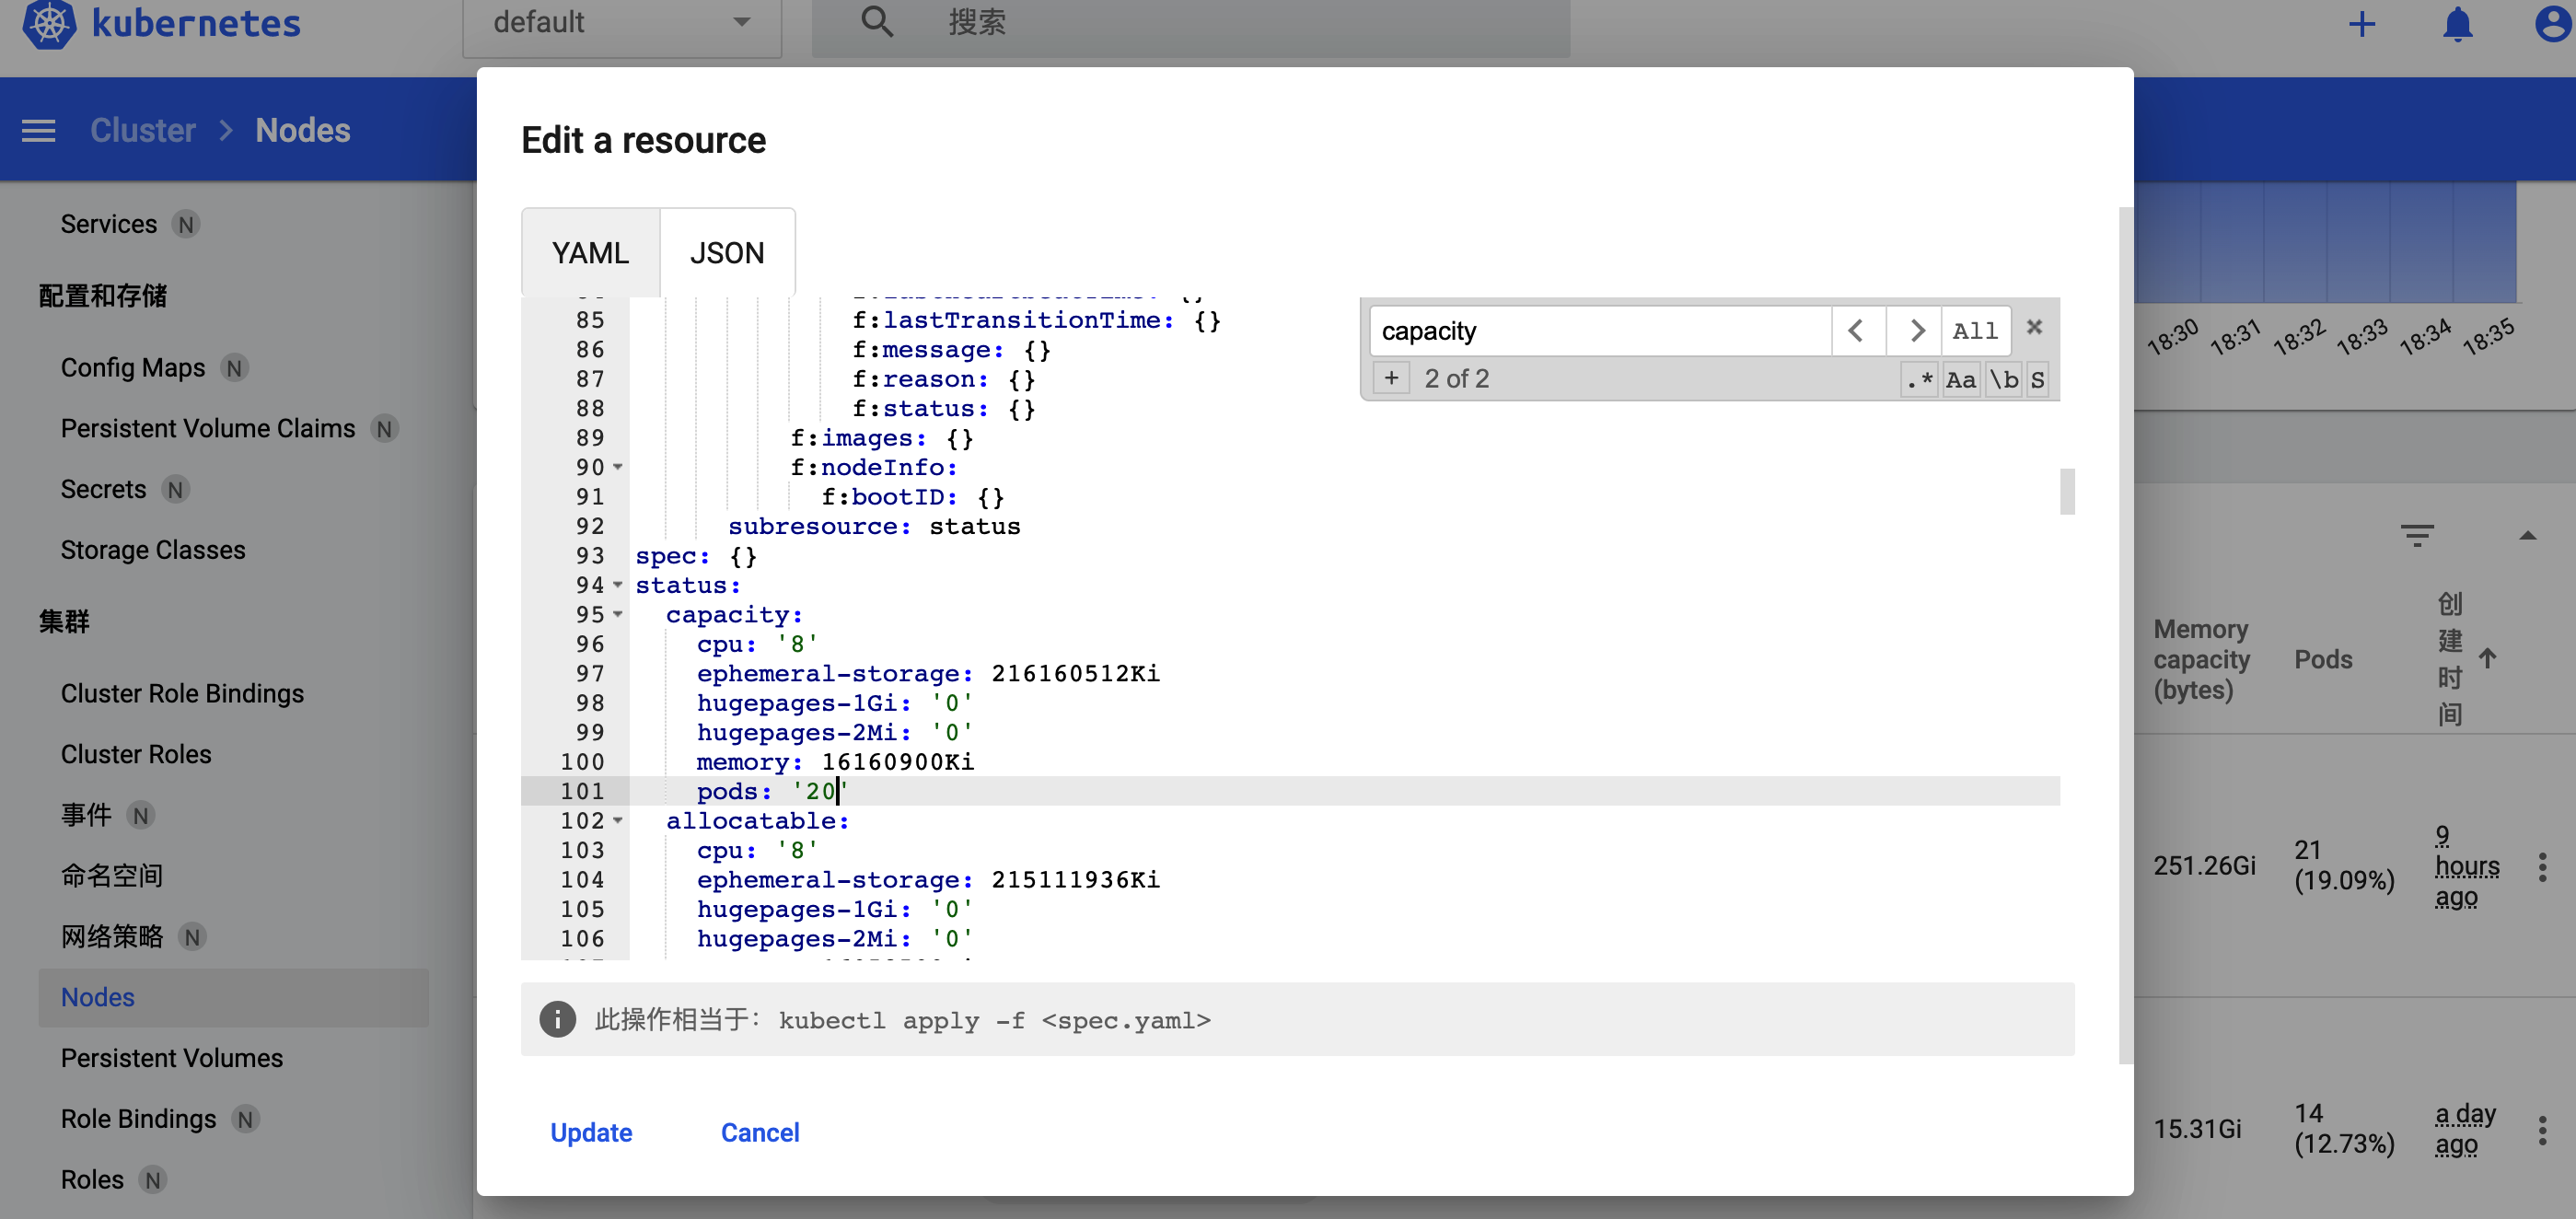The width and height of the screenshot is (2576, 1219).
Task: Close the editor search box
Action: click(2033, 328)
